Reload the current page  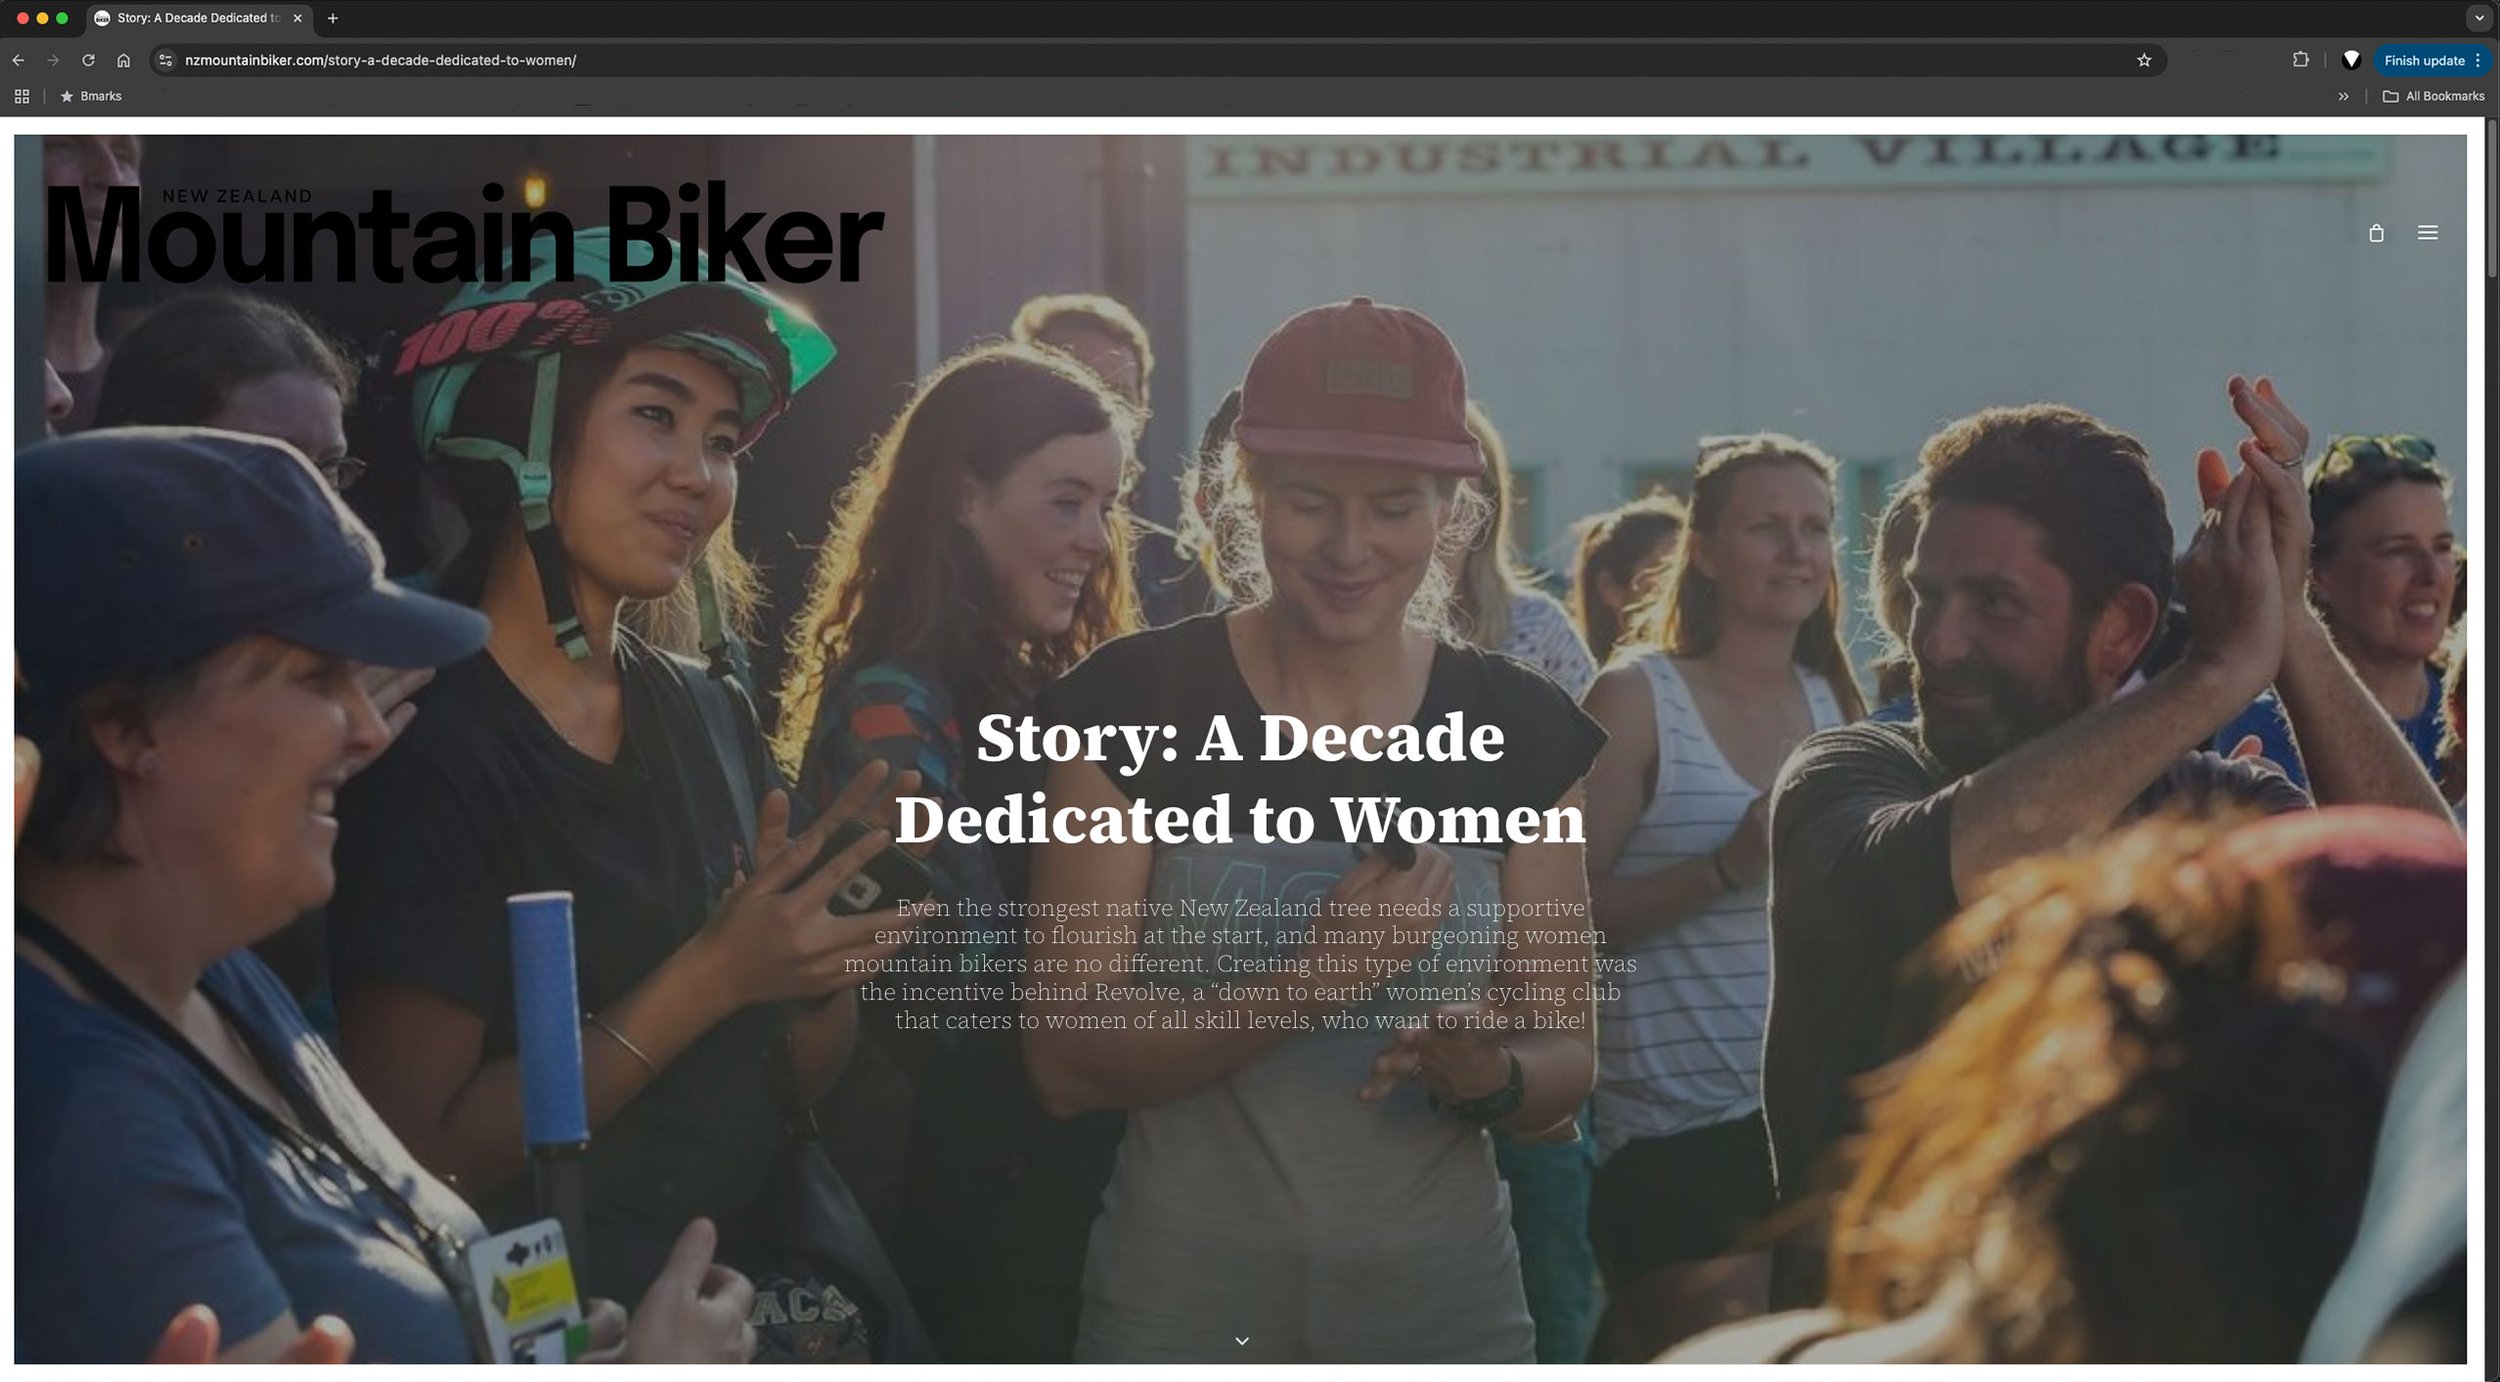[88, 60]
